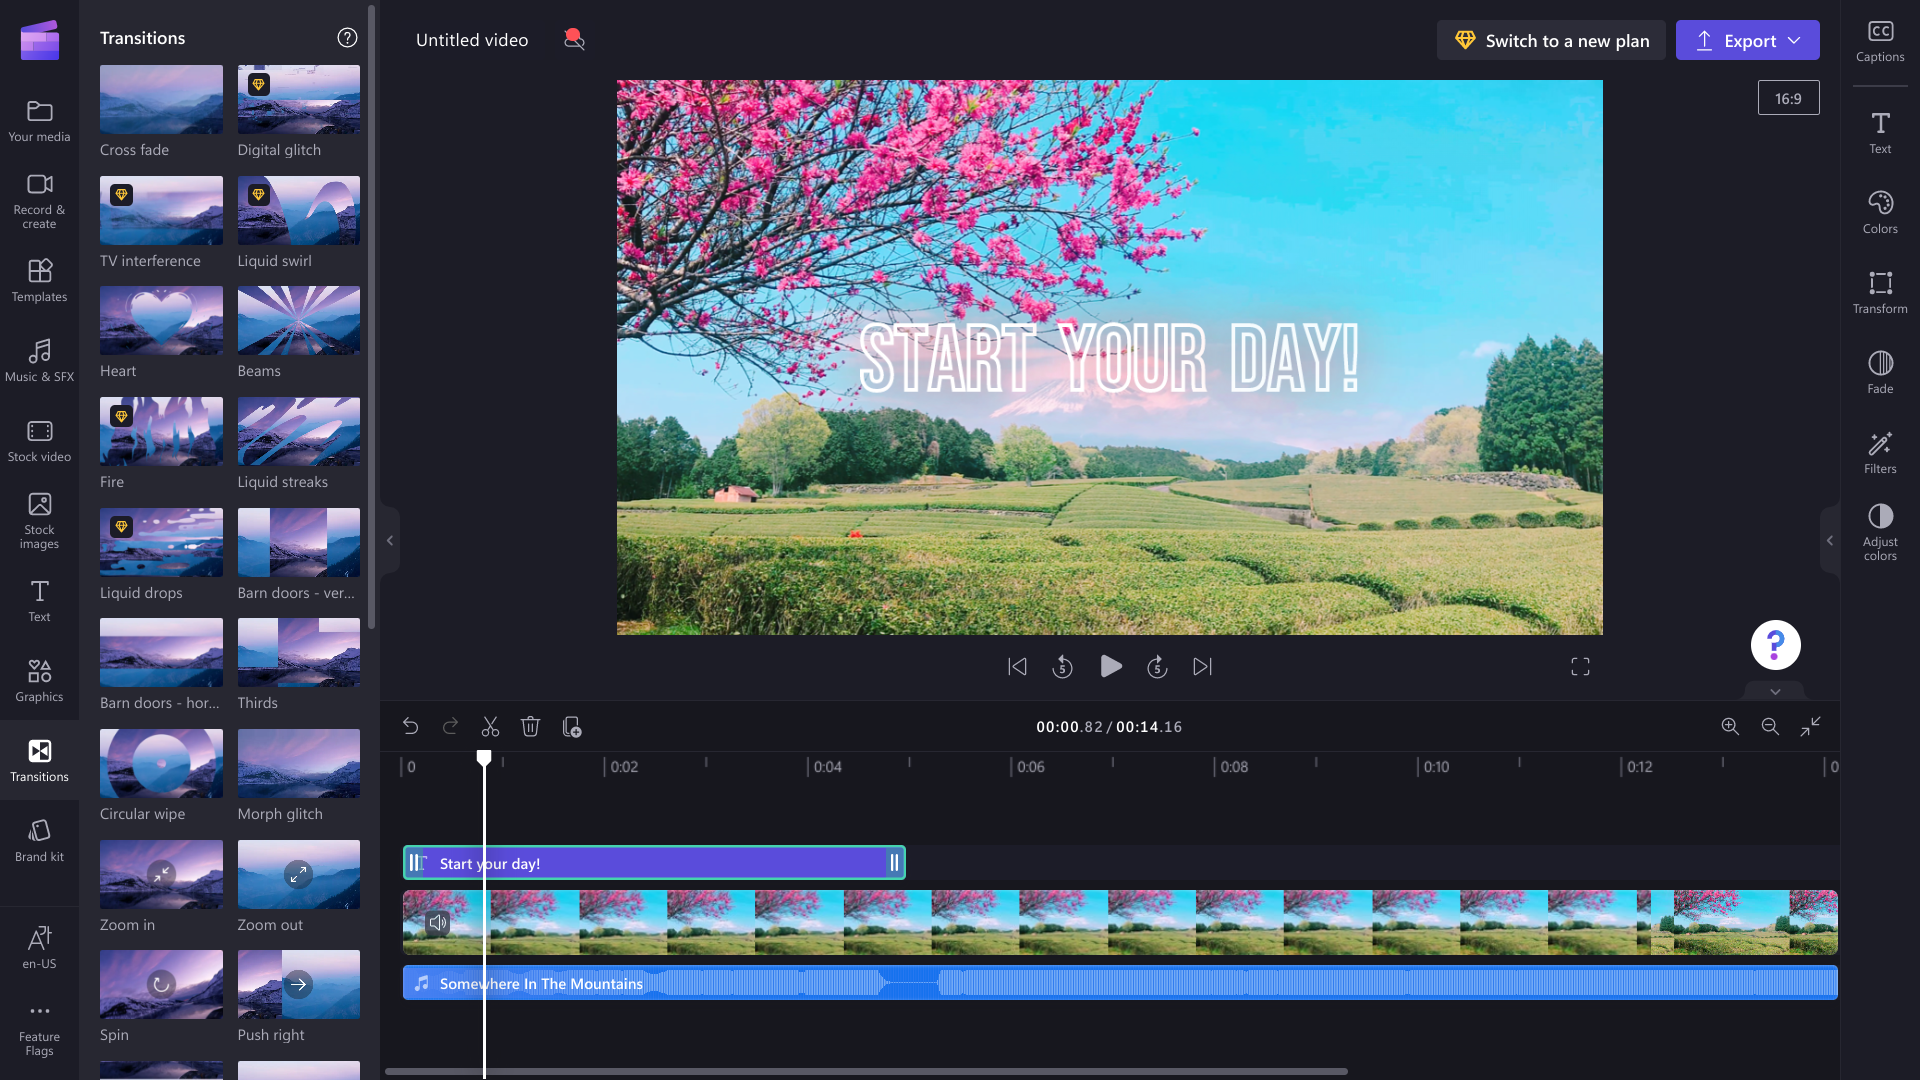Click the Transitions panel vertical scrollbar

(x=371, y=318)
